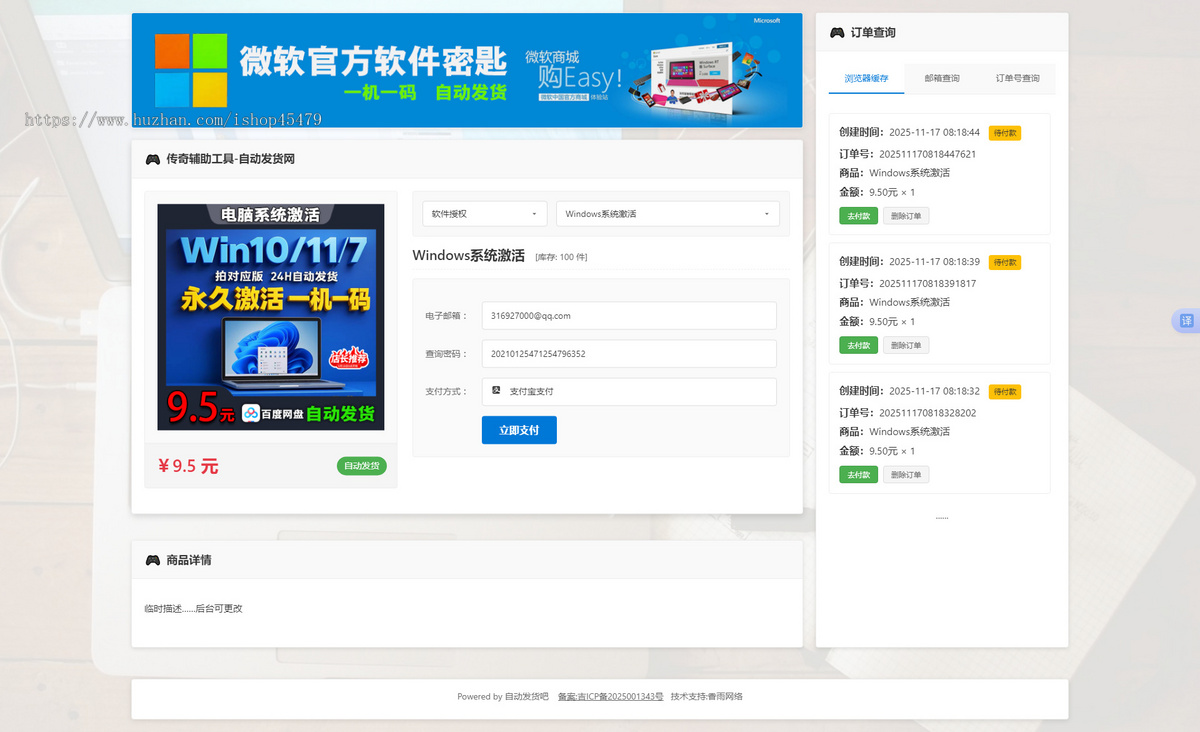Click order number 202511170818447621 text
This screenshot has width=1200, height=732.
pyautogui.click(x=927, y=154)
